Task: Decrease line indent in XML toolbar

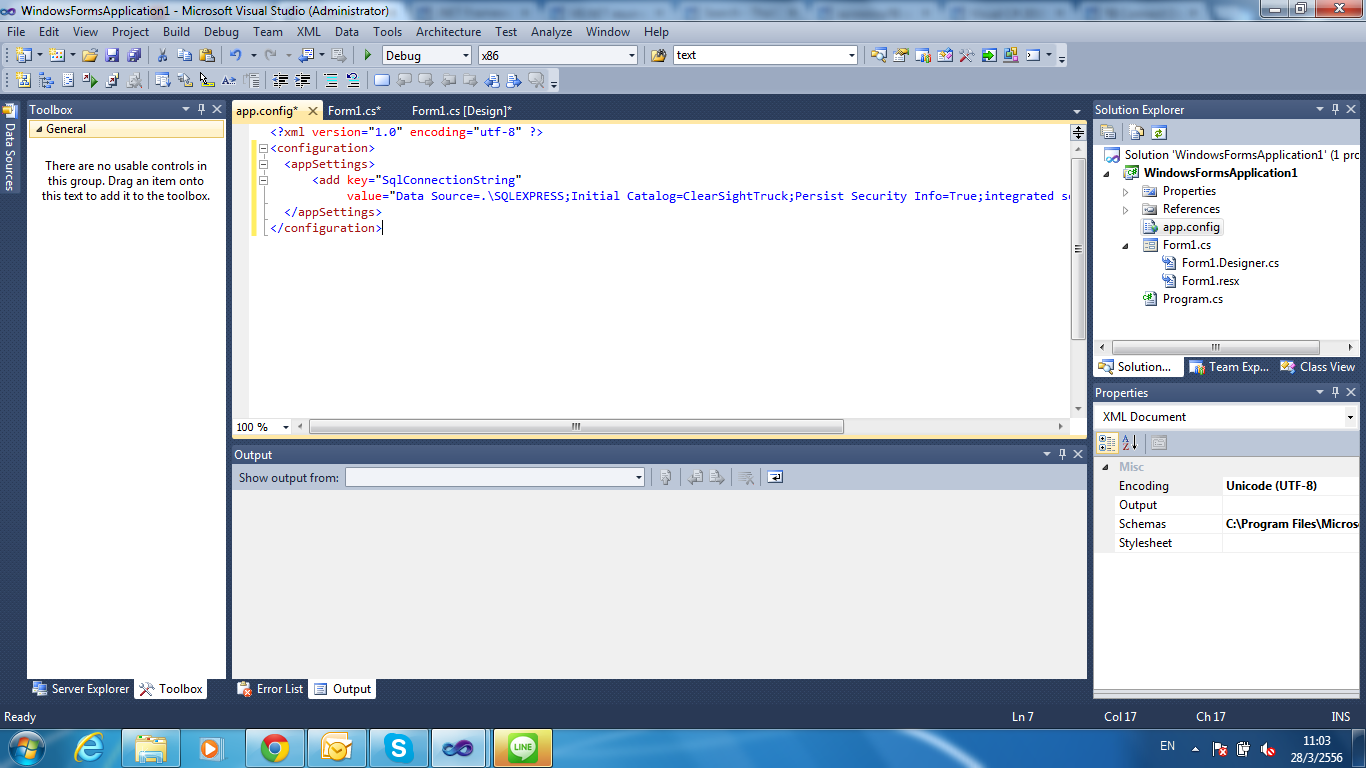Action: pyautogui.click(x=281, y=80)
